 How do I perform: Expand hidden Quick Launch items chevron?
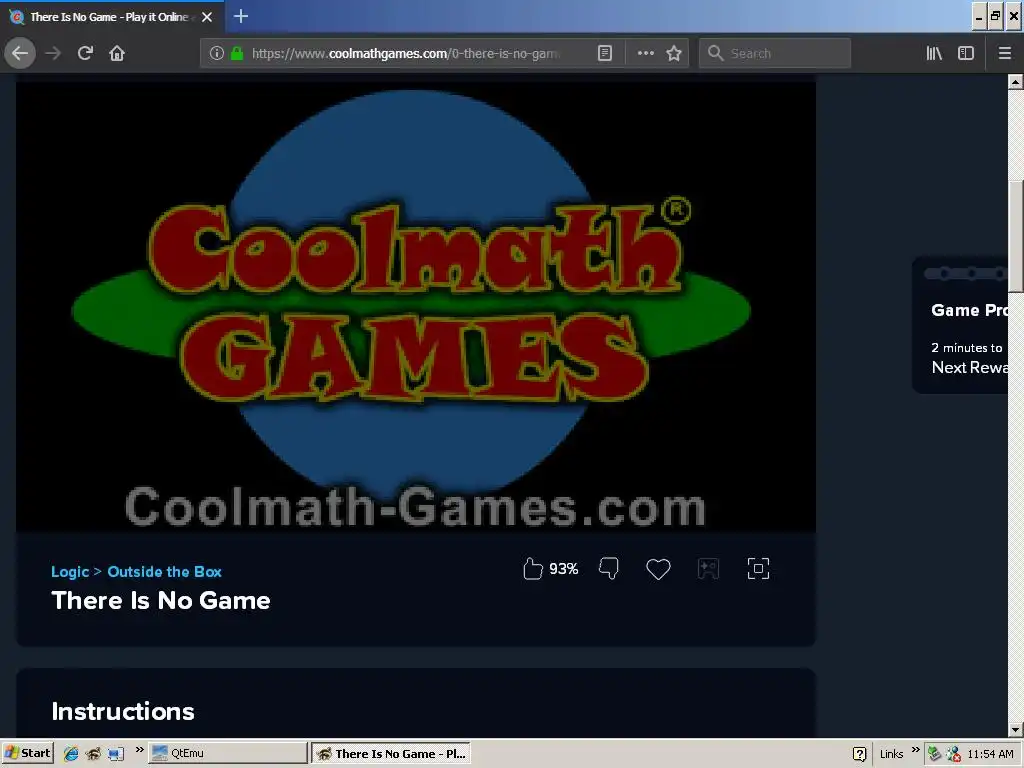point(139,750)
